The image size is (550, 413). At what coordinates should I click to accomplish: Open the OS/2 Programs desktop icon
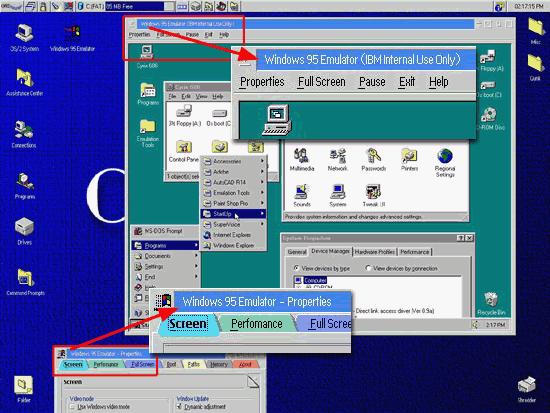pyautogui.click(x=25, y=186)
